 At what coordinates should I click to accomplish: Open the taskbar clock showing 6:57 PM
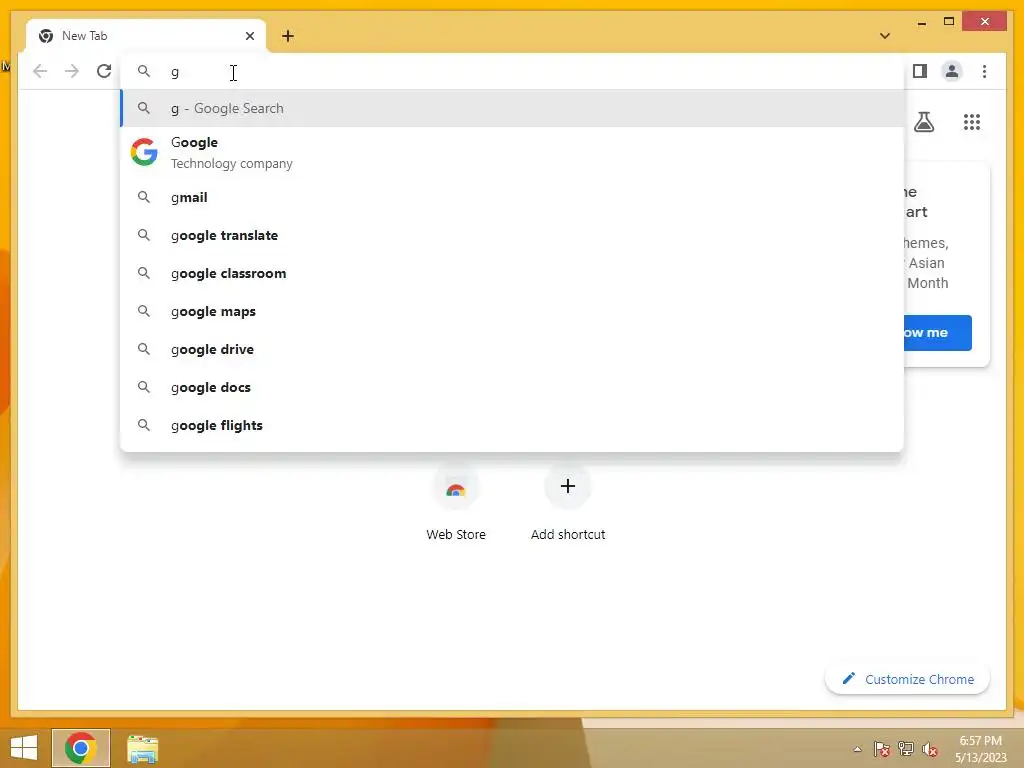tap(980, 749)
